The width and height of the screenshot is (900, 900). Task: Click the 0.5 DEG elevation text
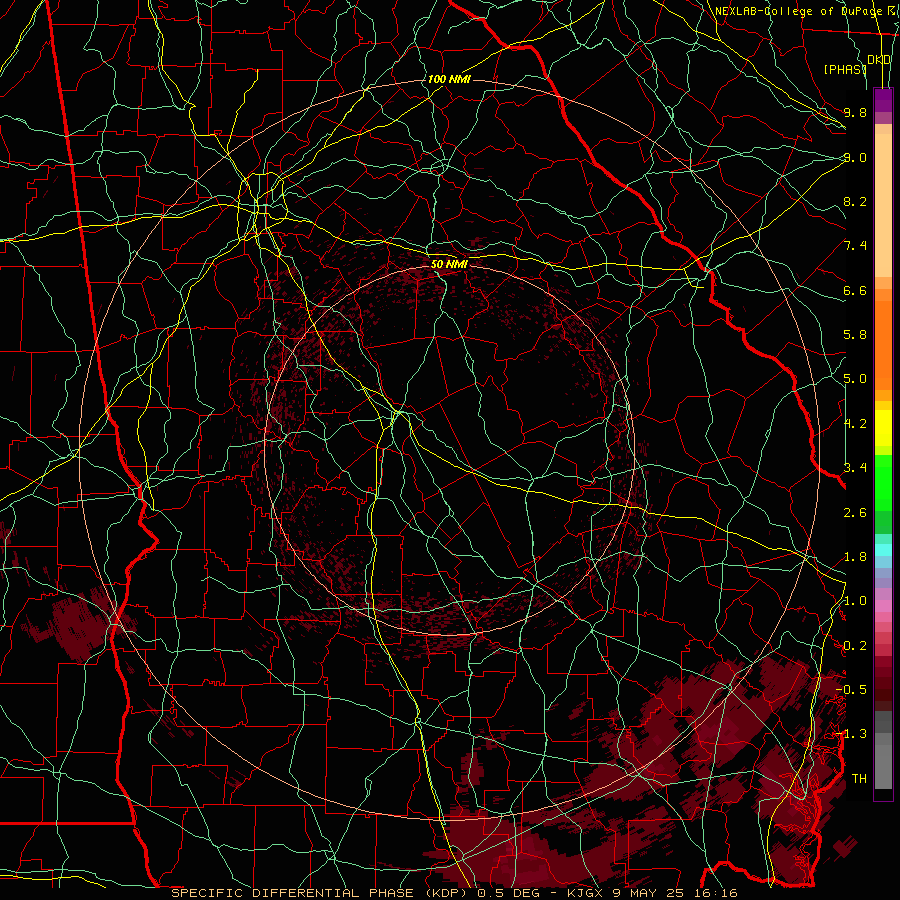[511, 893]
